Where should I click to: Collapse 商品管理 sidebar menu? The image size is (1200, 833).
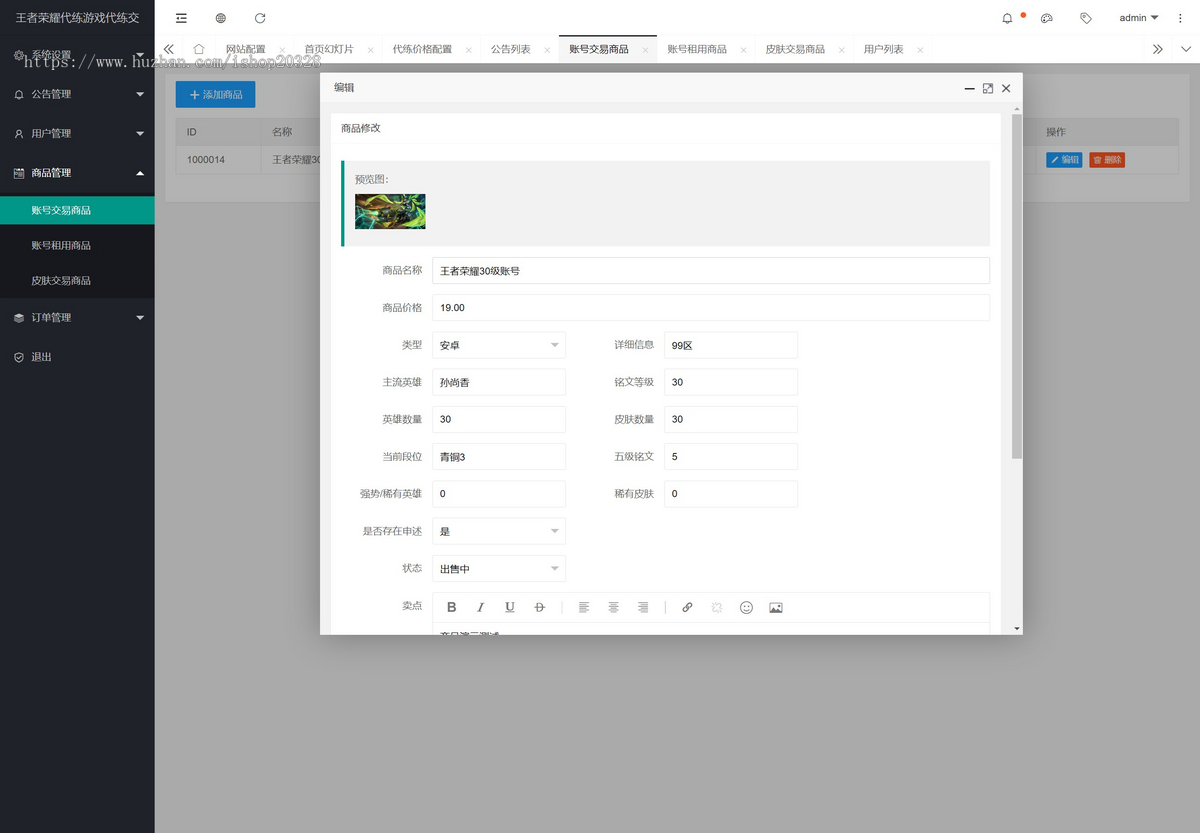(x=77, y=173)
